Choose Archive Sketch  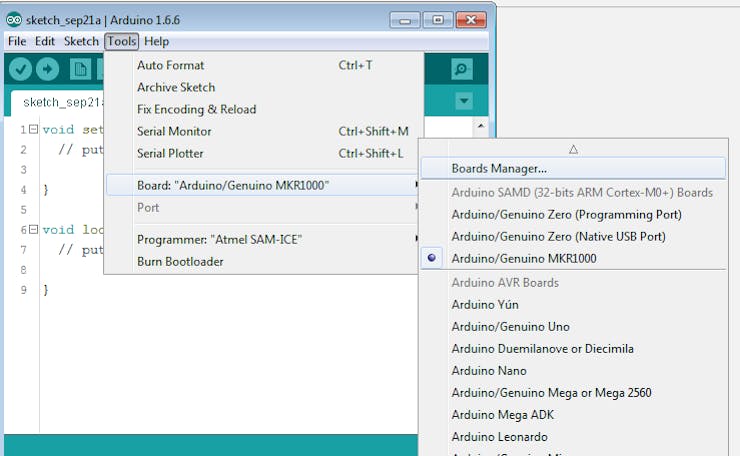(x=262, y=87)
